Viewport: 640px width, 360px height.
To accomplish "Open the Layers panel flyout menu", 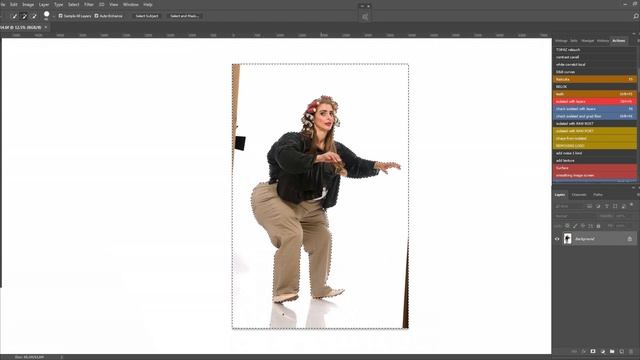I will (x=638, y=195).
